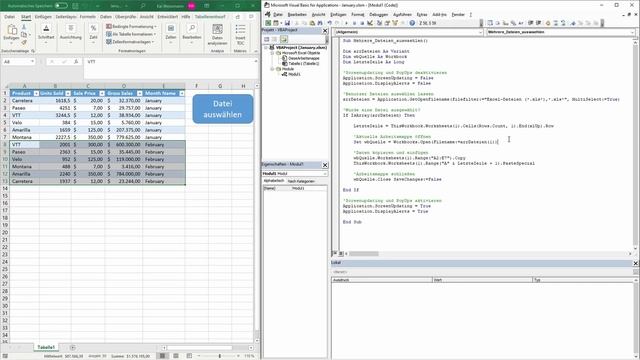Viewport: 640px width, 360px height.
Task: Open the Ausrichtung group icon
Action: [x=71, y=29]
